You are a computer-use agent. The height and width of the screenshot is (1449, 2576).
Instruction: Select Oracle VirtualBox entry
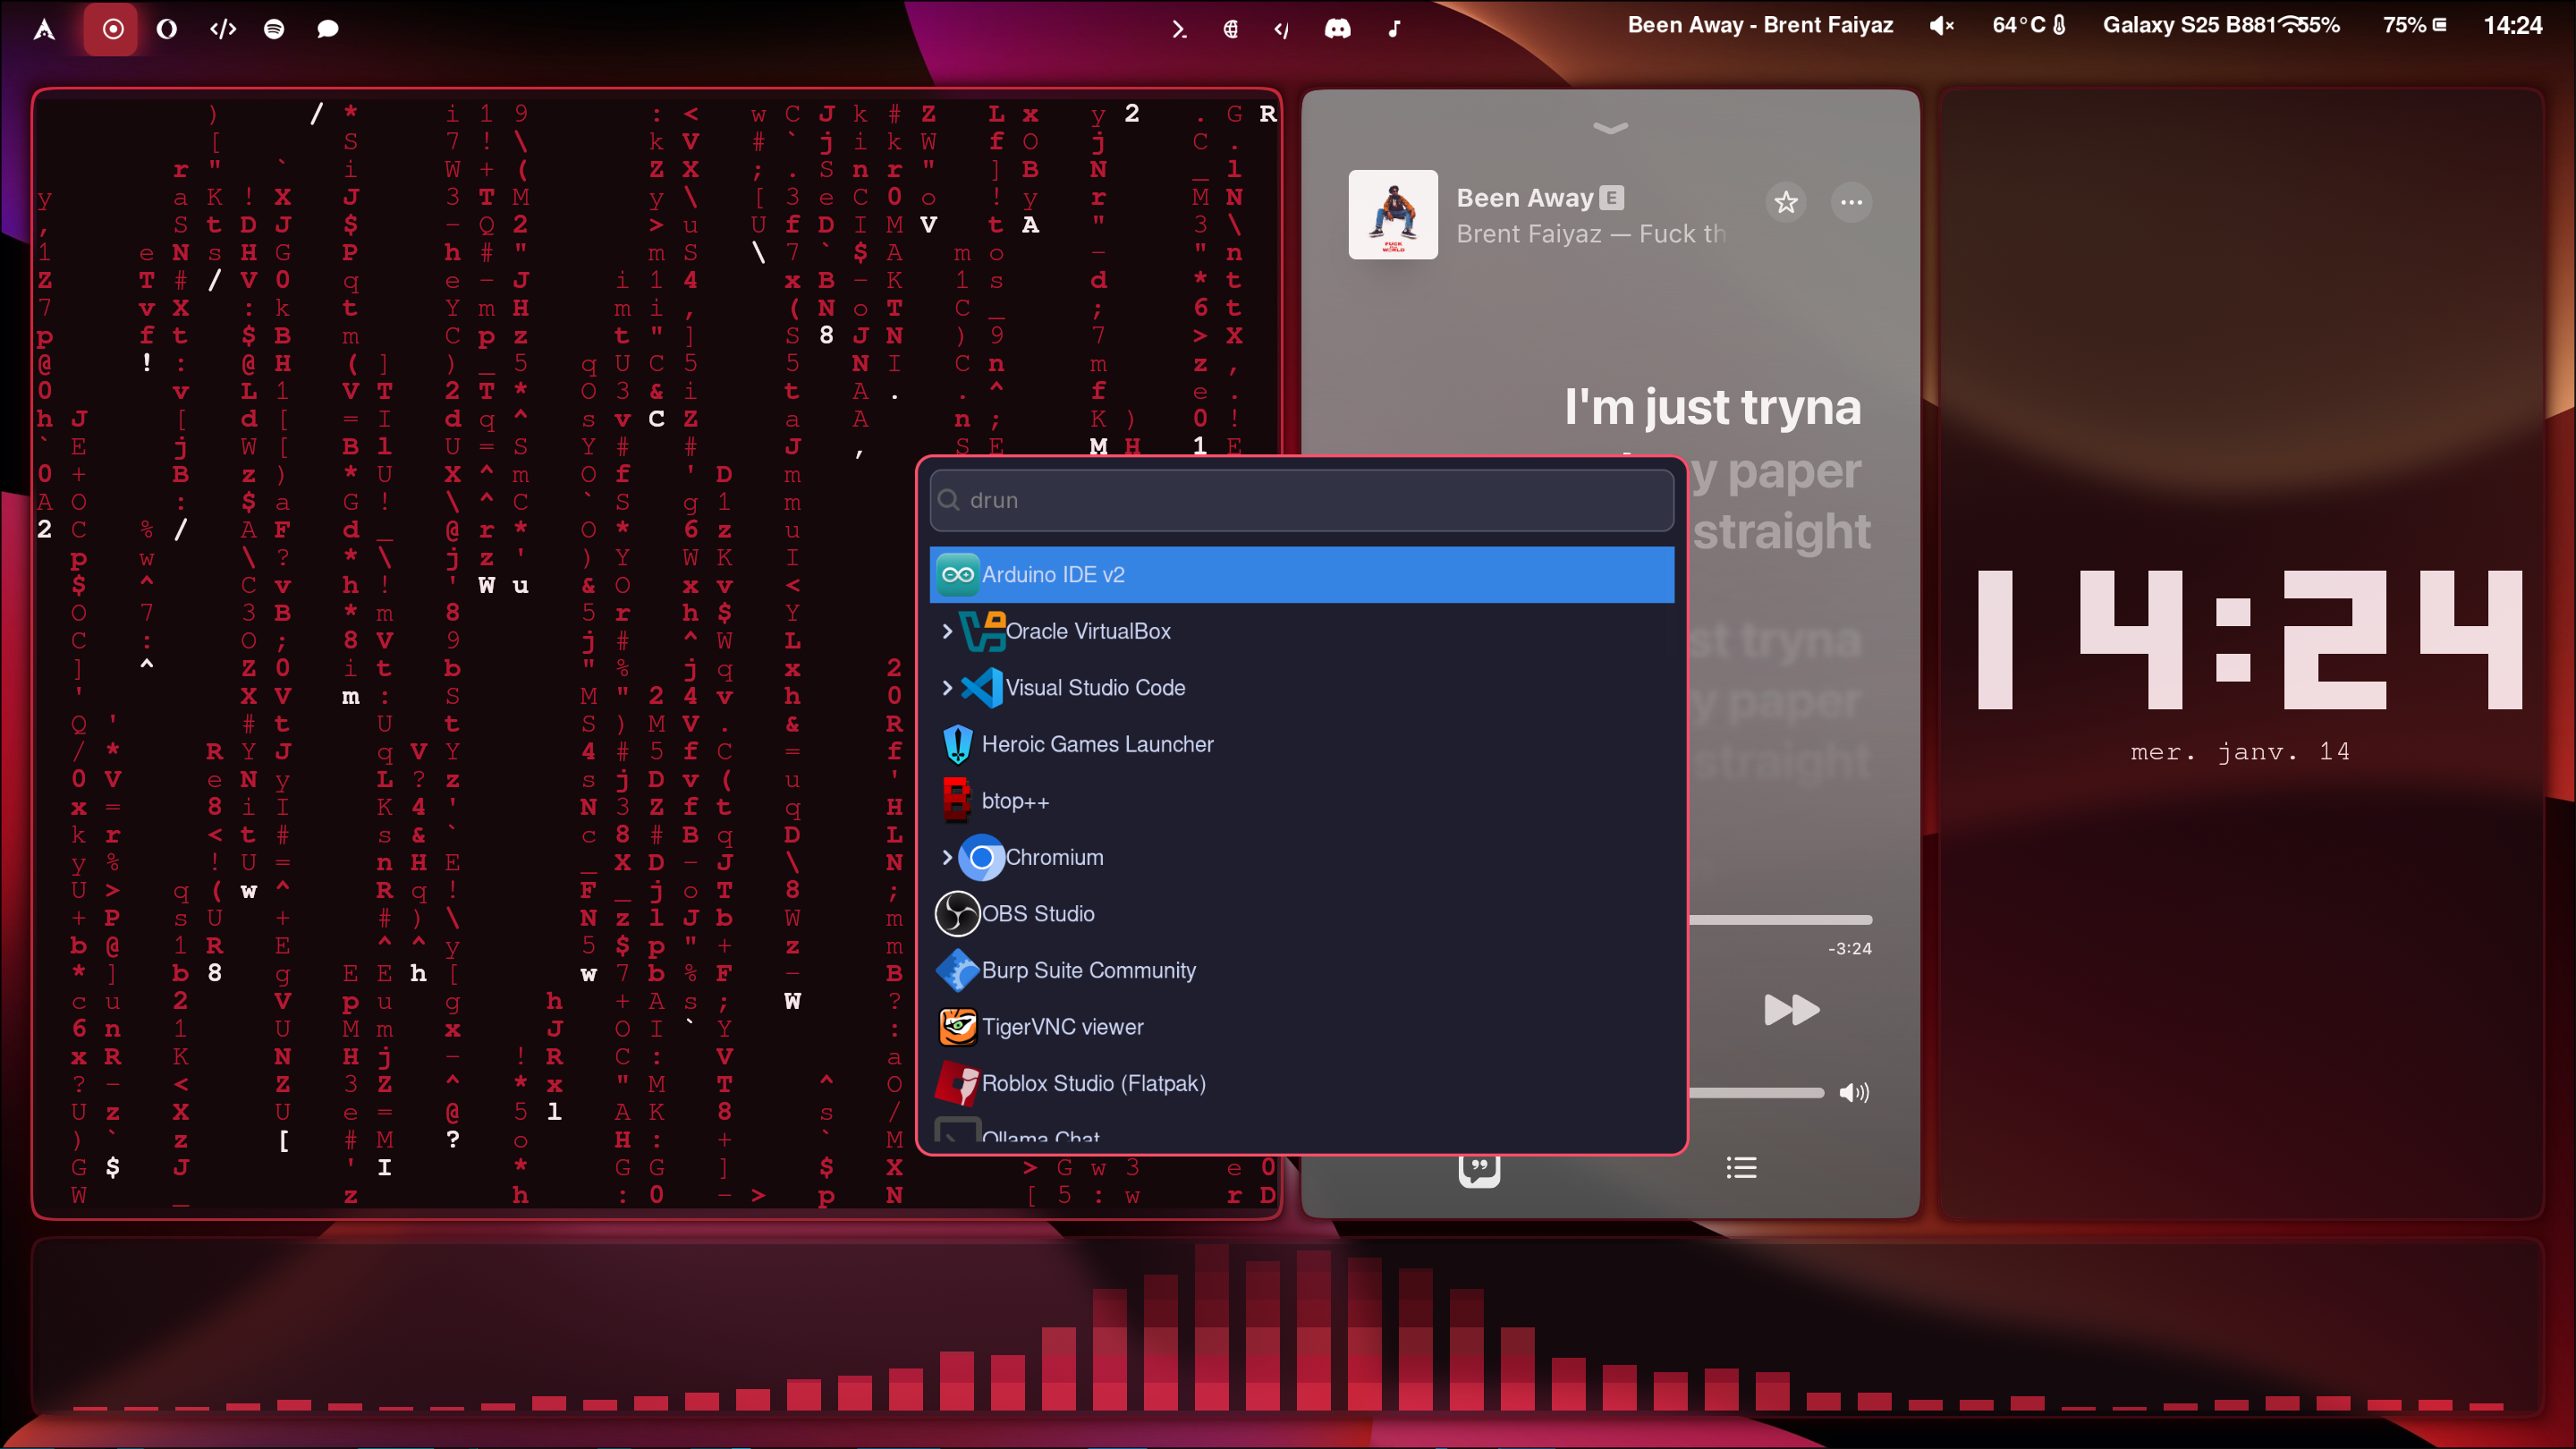click(x=1301, y=631)
